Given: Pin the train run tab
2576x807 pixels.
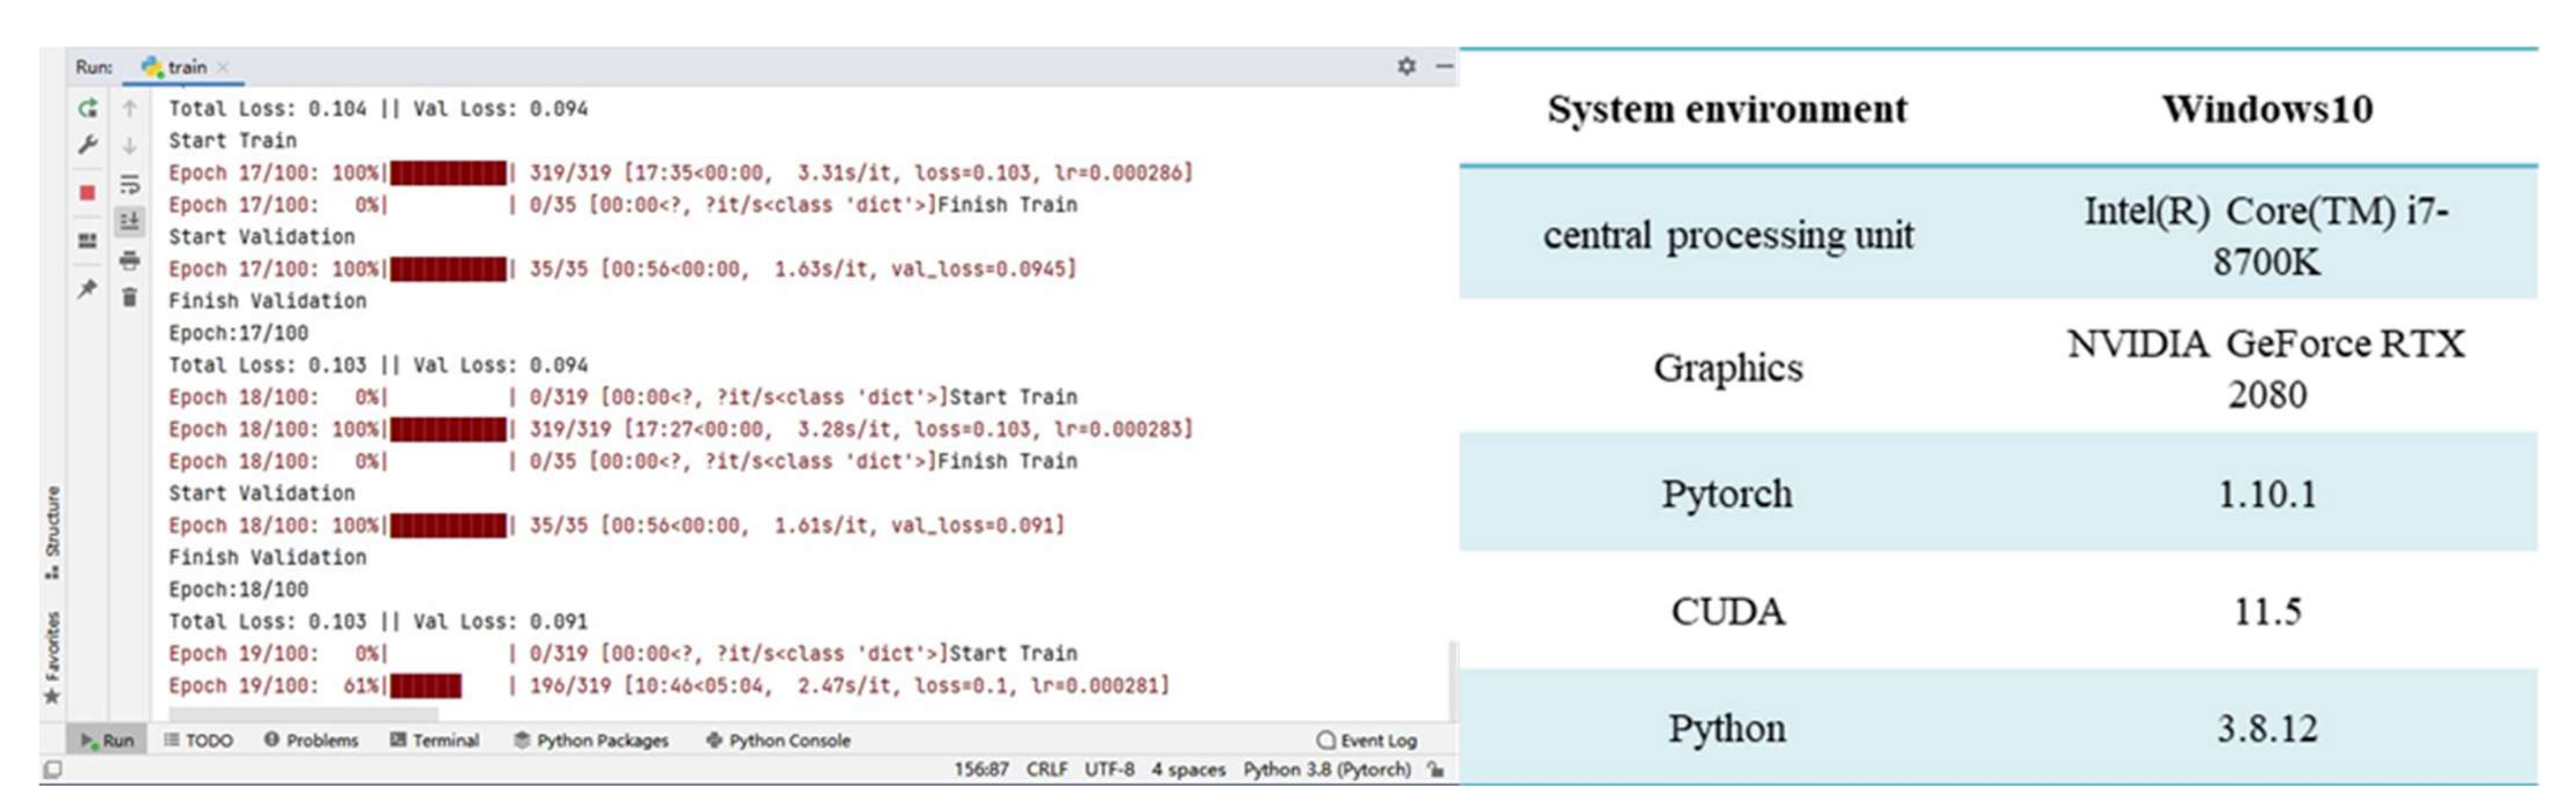Looking at the screenshot, I should point(88,289).
